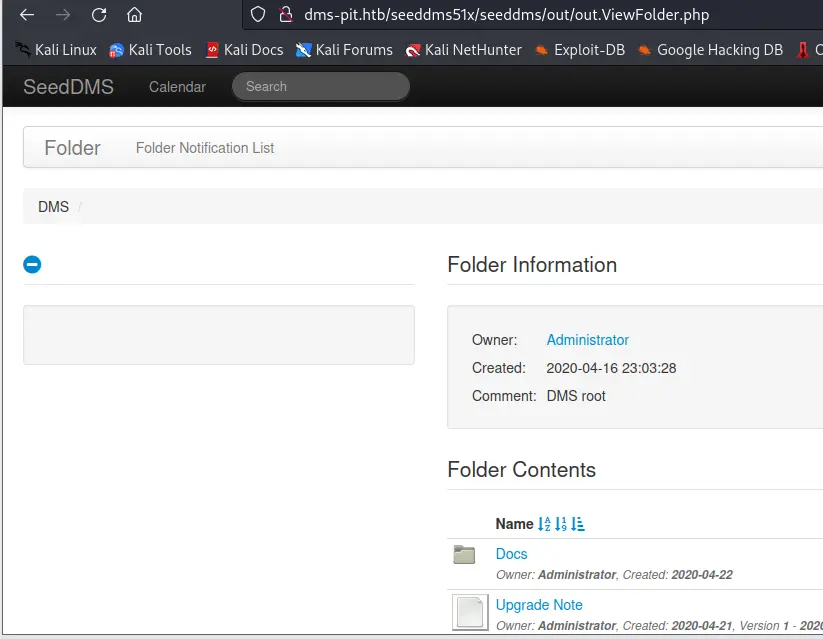
Task: Open the browser home page icon
Action: (134, 15)
